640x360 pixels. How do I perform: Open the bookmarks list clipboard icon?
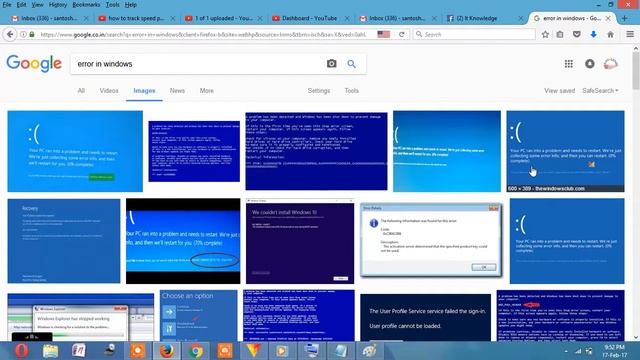pyautogui.click(x=560, y=35)
